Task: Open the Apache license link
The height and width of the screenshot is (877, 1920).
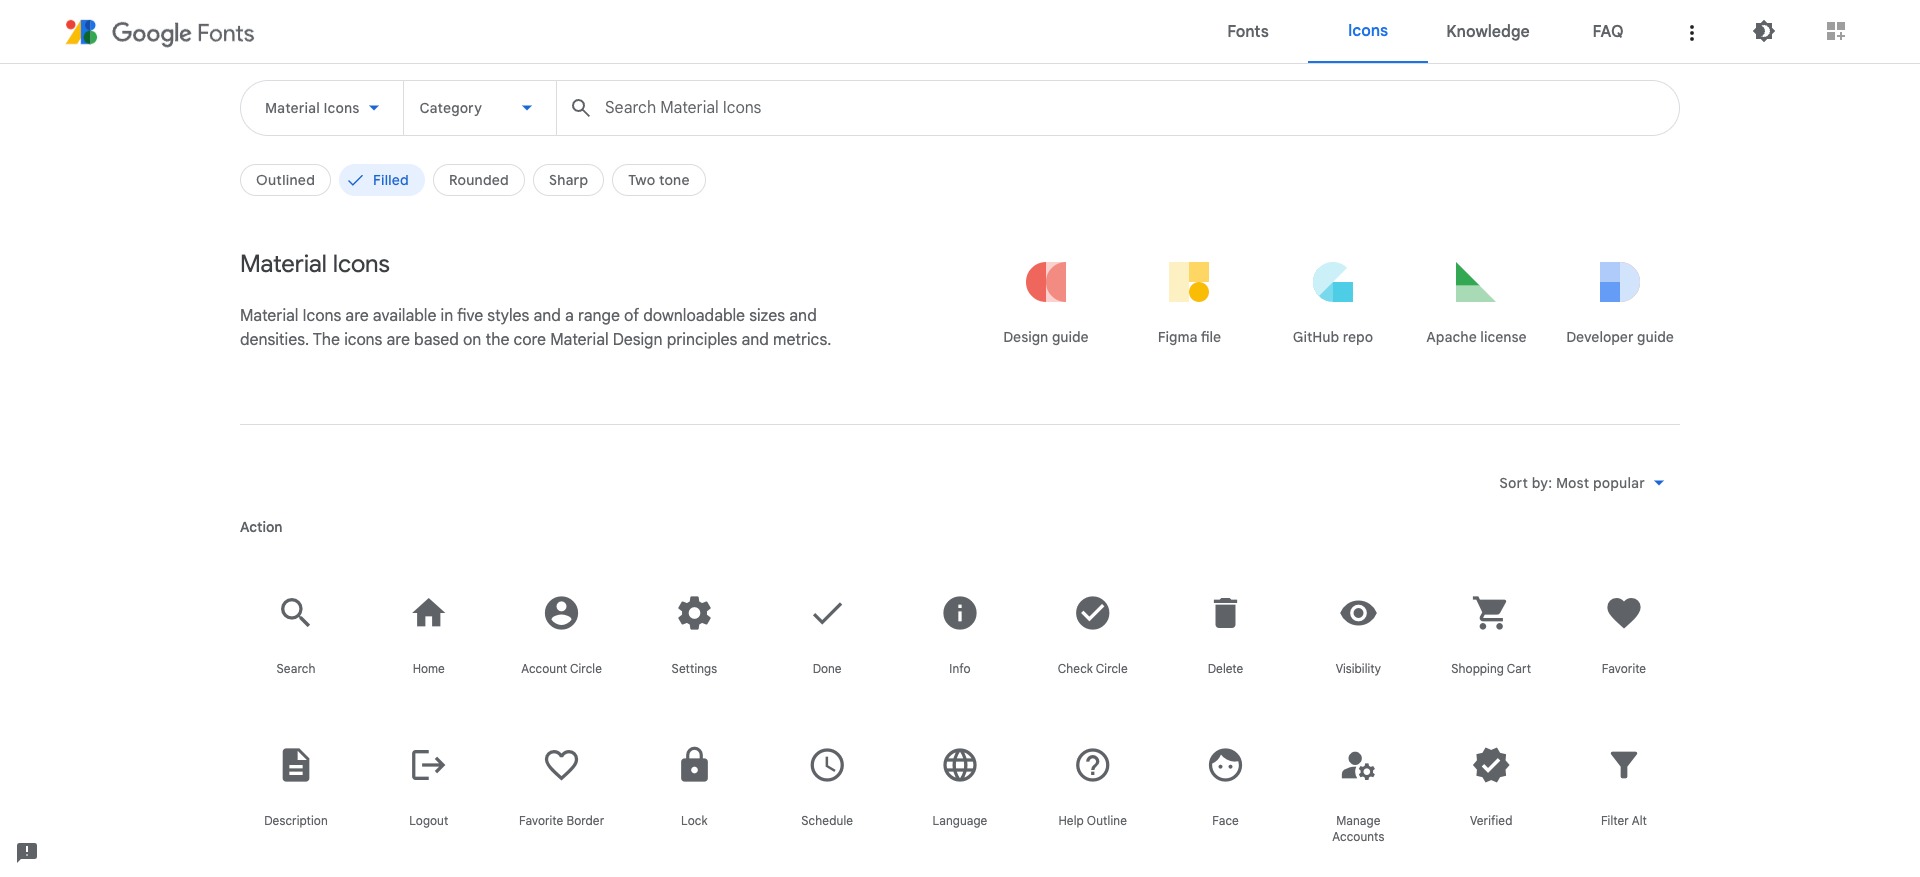Action: 1476,302
